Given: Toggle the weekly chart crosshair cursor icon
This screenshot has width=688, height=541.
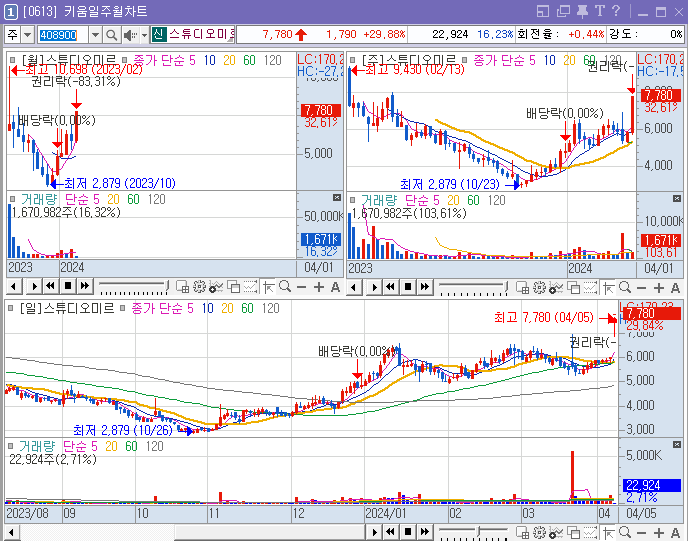Looking at the screenshot, I should pyautogui.click(x=609, y=288).
